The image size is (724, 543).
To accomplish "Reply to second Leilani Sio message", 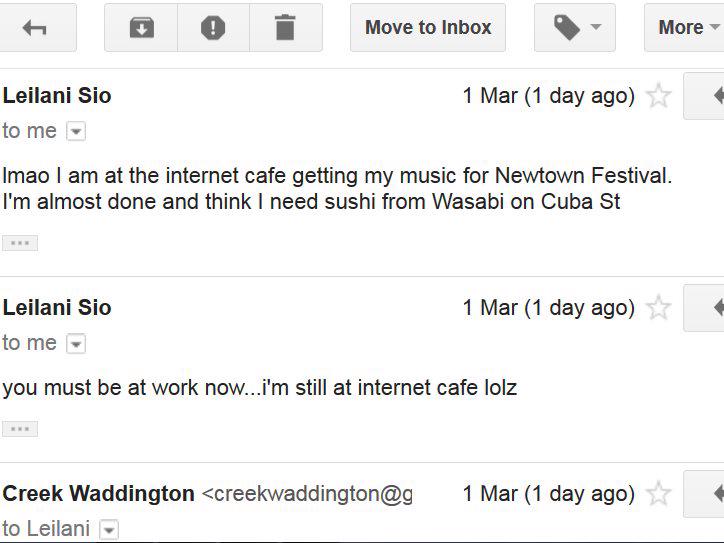I will tap(708, 308).
